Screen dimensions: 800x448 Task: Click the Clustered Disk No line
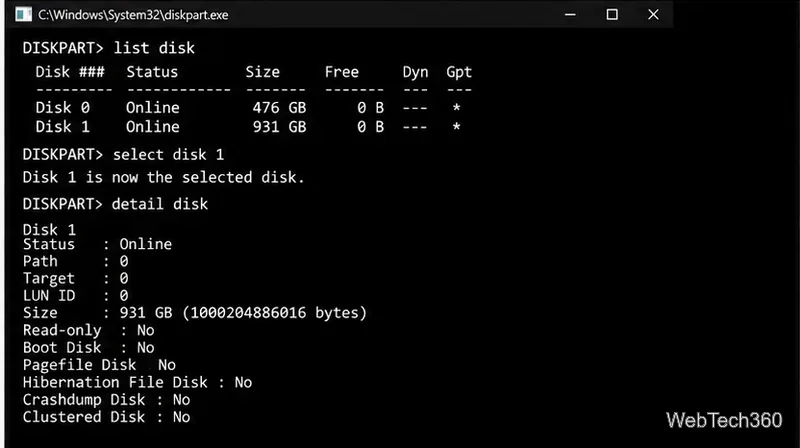(107, 417)
